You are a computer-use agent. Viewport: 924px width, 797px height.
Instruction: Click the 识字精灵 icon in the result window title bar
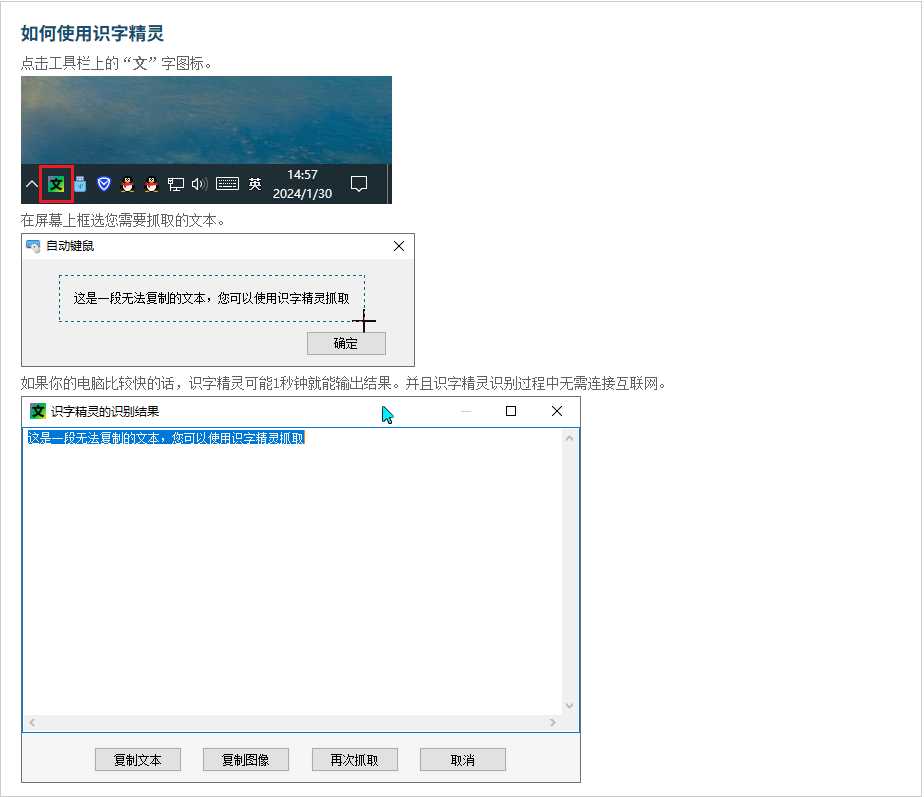36,411
